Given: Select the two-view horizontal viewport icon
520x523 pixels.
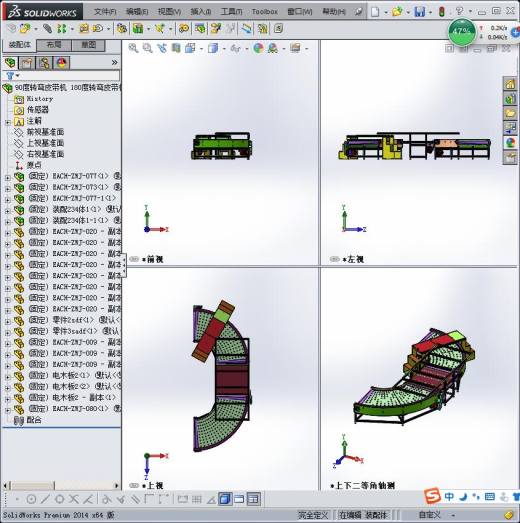Looking at the screenshot, I should click(x=239, y=499).
